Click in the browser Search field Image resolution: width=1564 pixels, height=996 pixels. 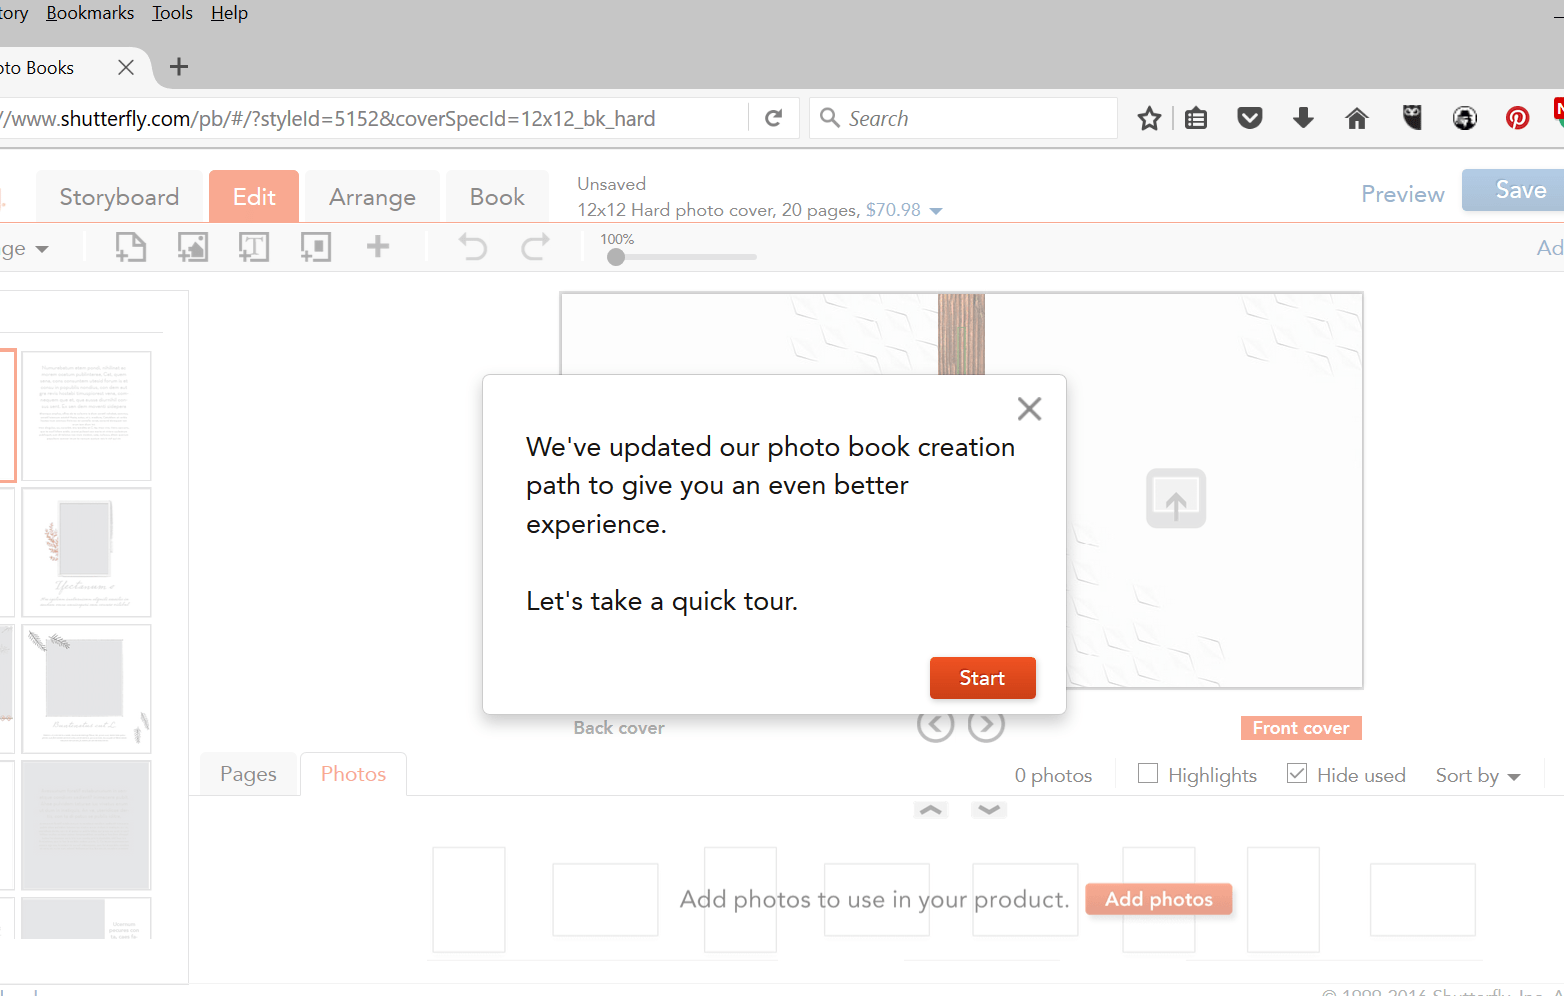click(x=963, y=118)
